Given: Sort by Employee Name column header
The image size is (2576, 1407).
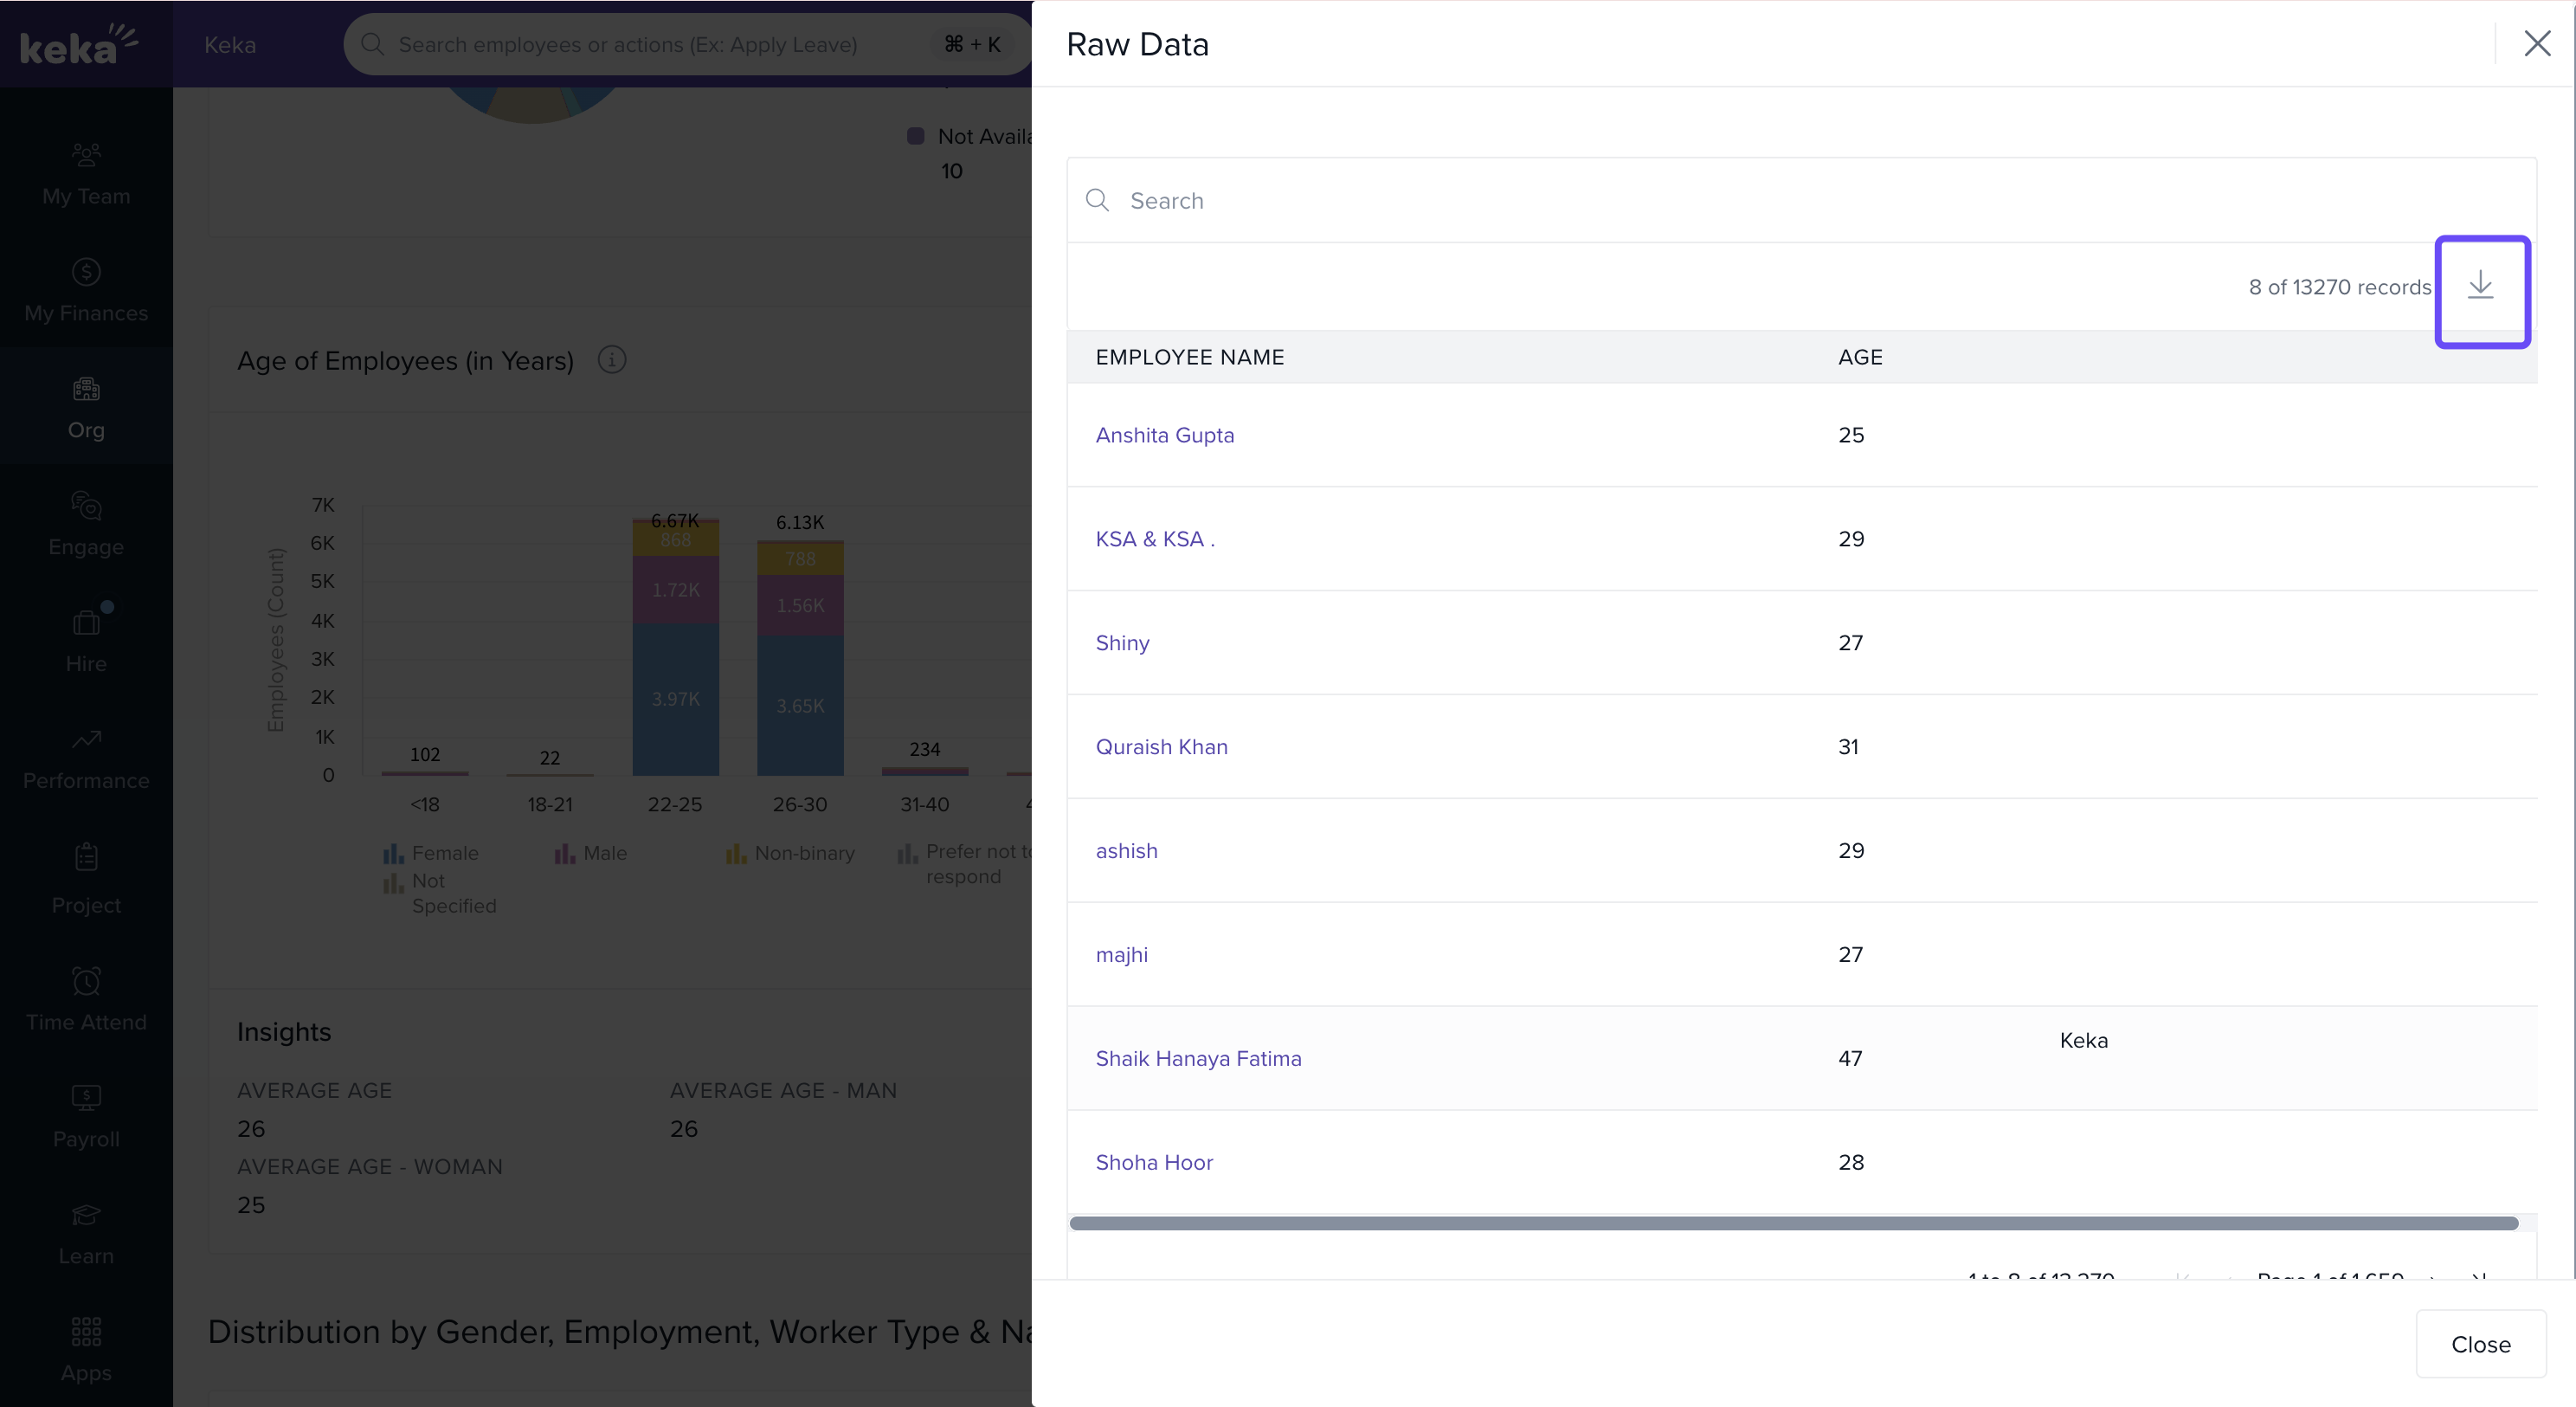Looking at the screenshot, I should click(1189, 357).
